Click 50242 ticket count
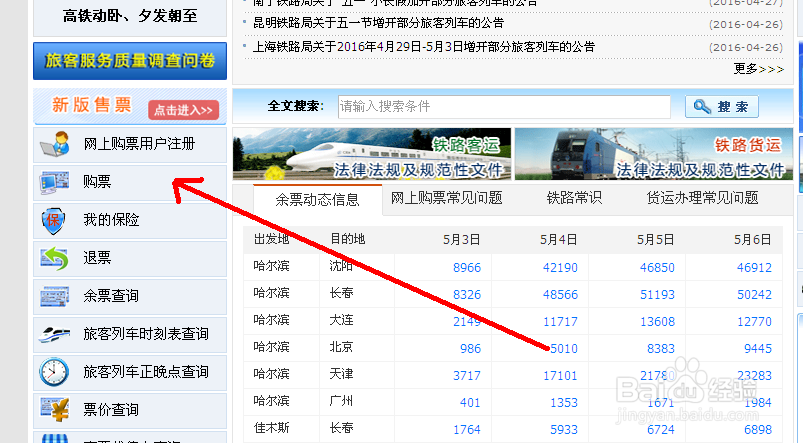 point(754,294)
